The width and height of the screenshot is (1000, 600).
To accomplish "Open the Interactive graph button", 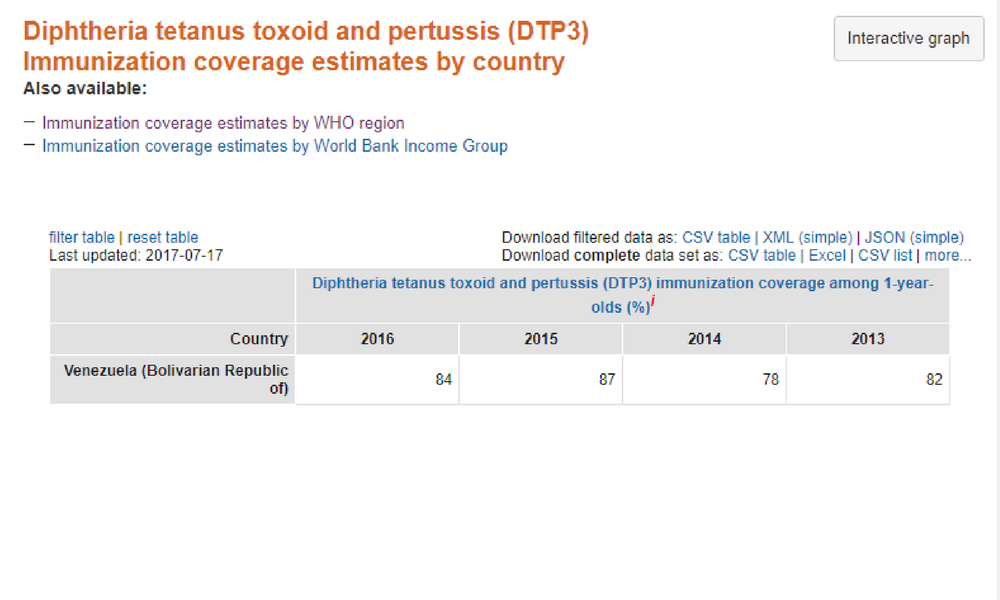I will tap(909, 39).
